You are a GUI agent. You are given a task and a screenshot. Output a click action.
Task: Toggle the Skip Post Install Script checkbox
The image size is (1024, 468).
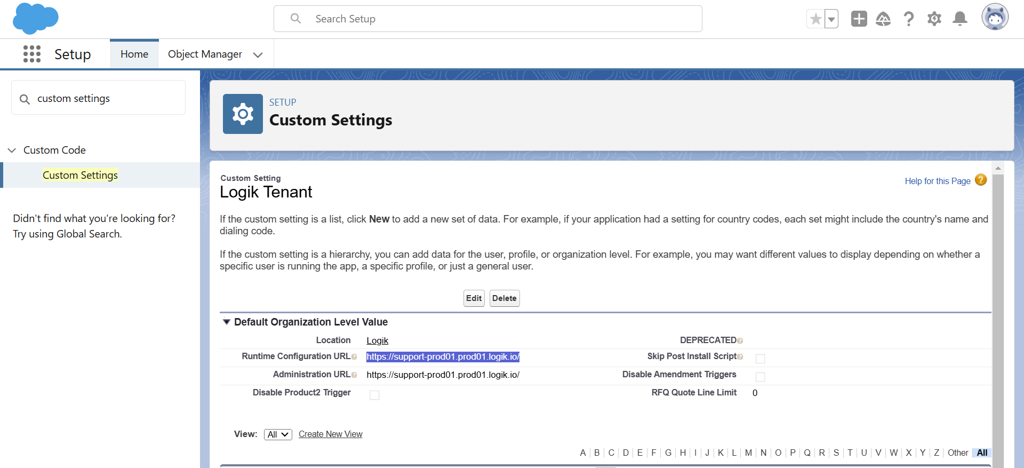(x=760, y=358)
